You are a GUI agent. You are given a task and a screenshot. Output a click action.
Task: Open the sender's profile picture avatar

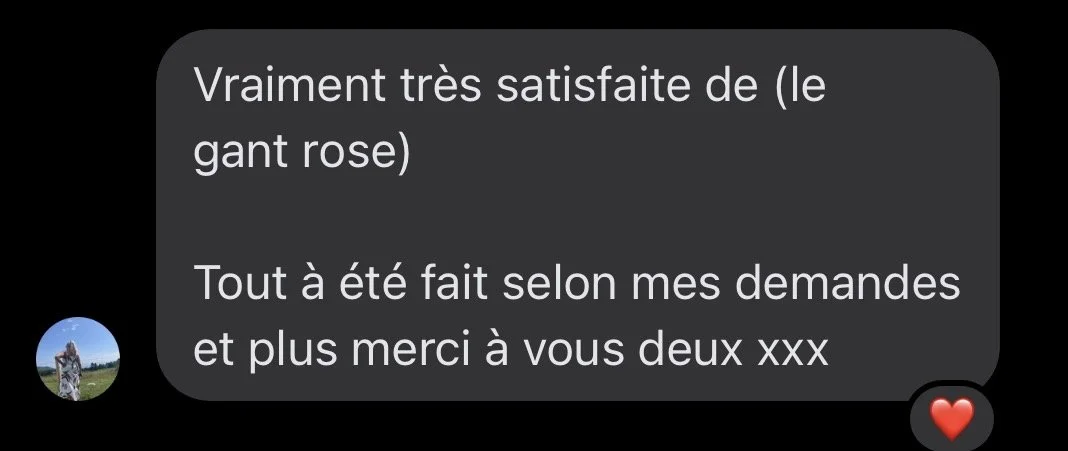point(78,358)
